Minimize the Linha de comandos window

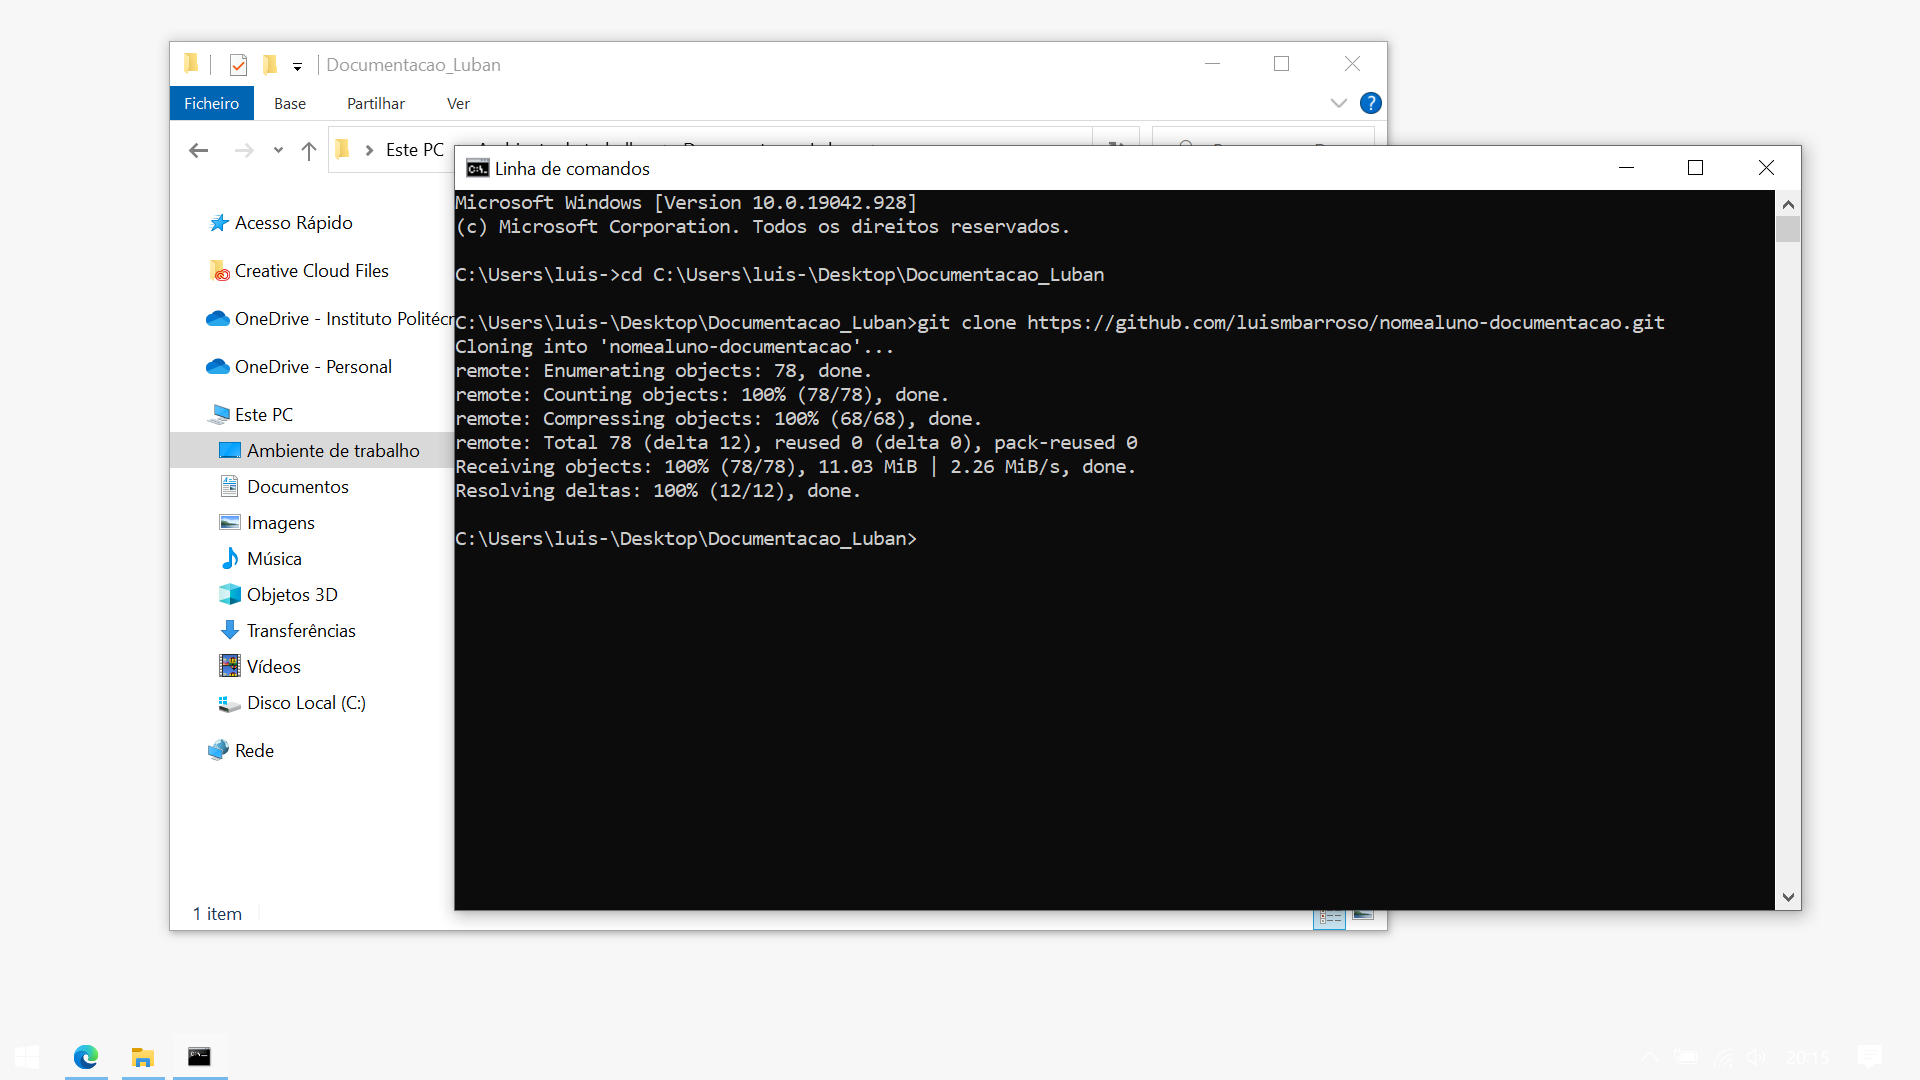coord(1627,168)
